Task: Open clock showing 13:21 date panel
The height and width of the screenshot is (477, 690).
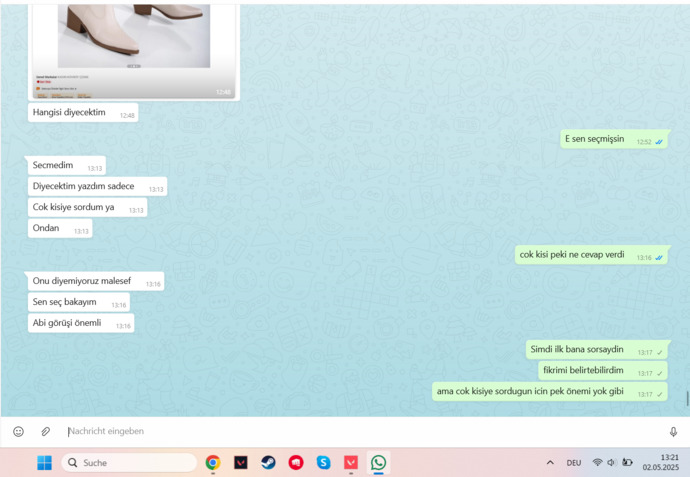Action: pos(661,462)
